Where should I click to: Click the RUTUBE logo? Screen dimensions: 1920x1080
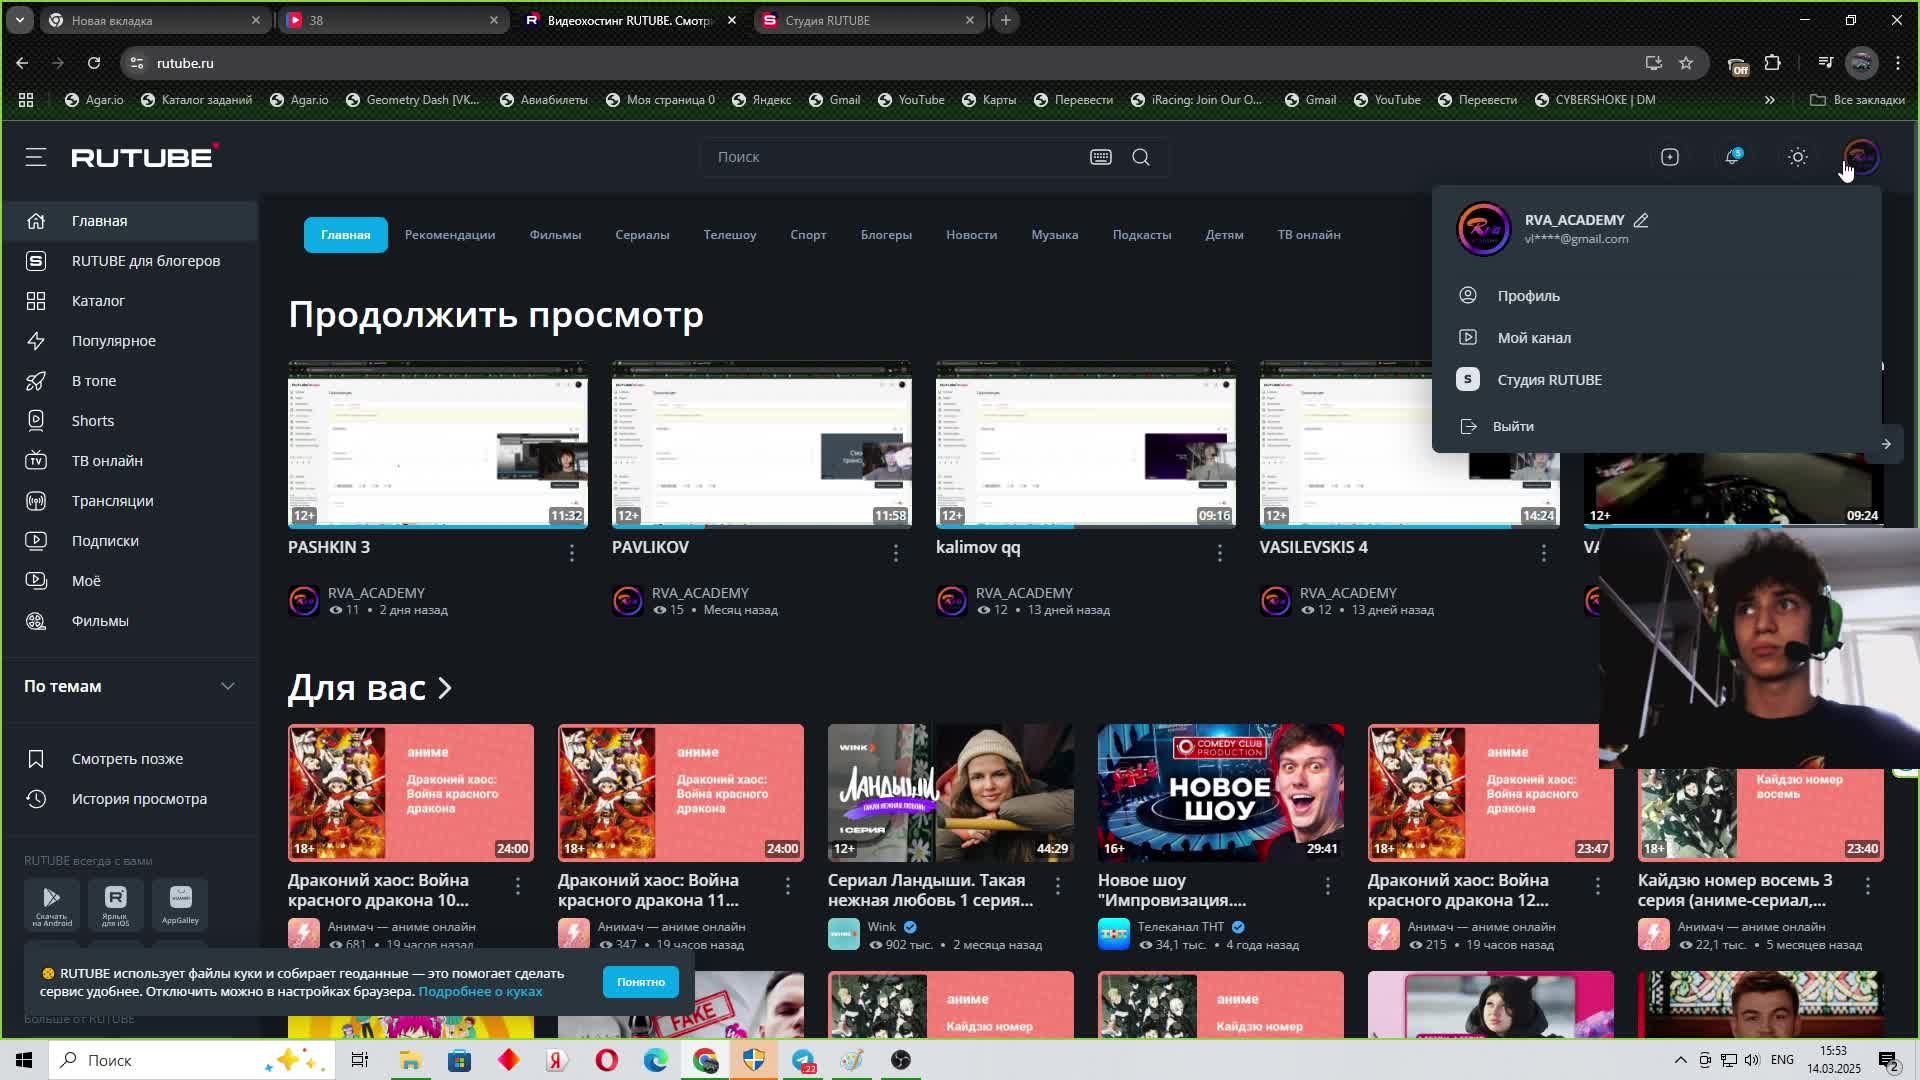tap(145, 157)
